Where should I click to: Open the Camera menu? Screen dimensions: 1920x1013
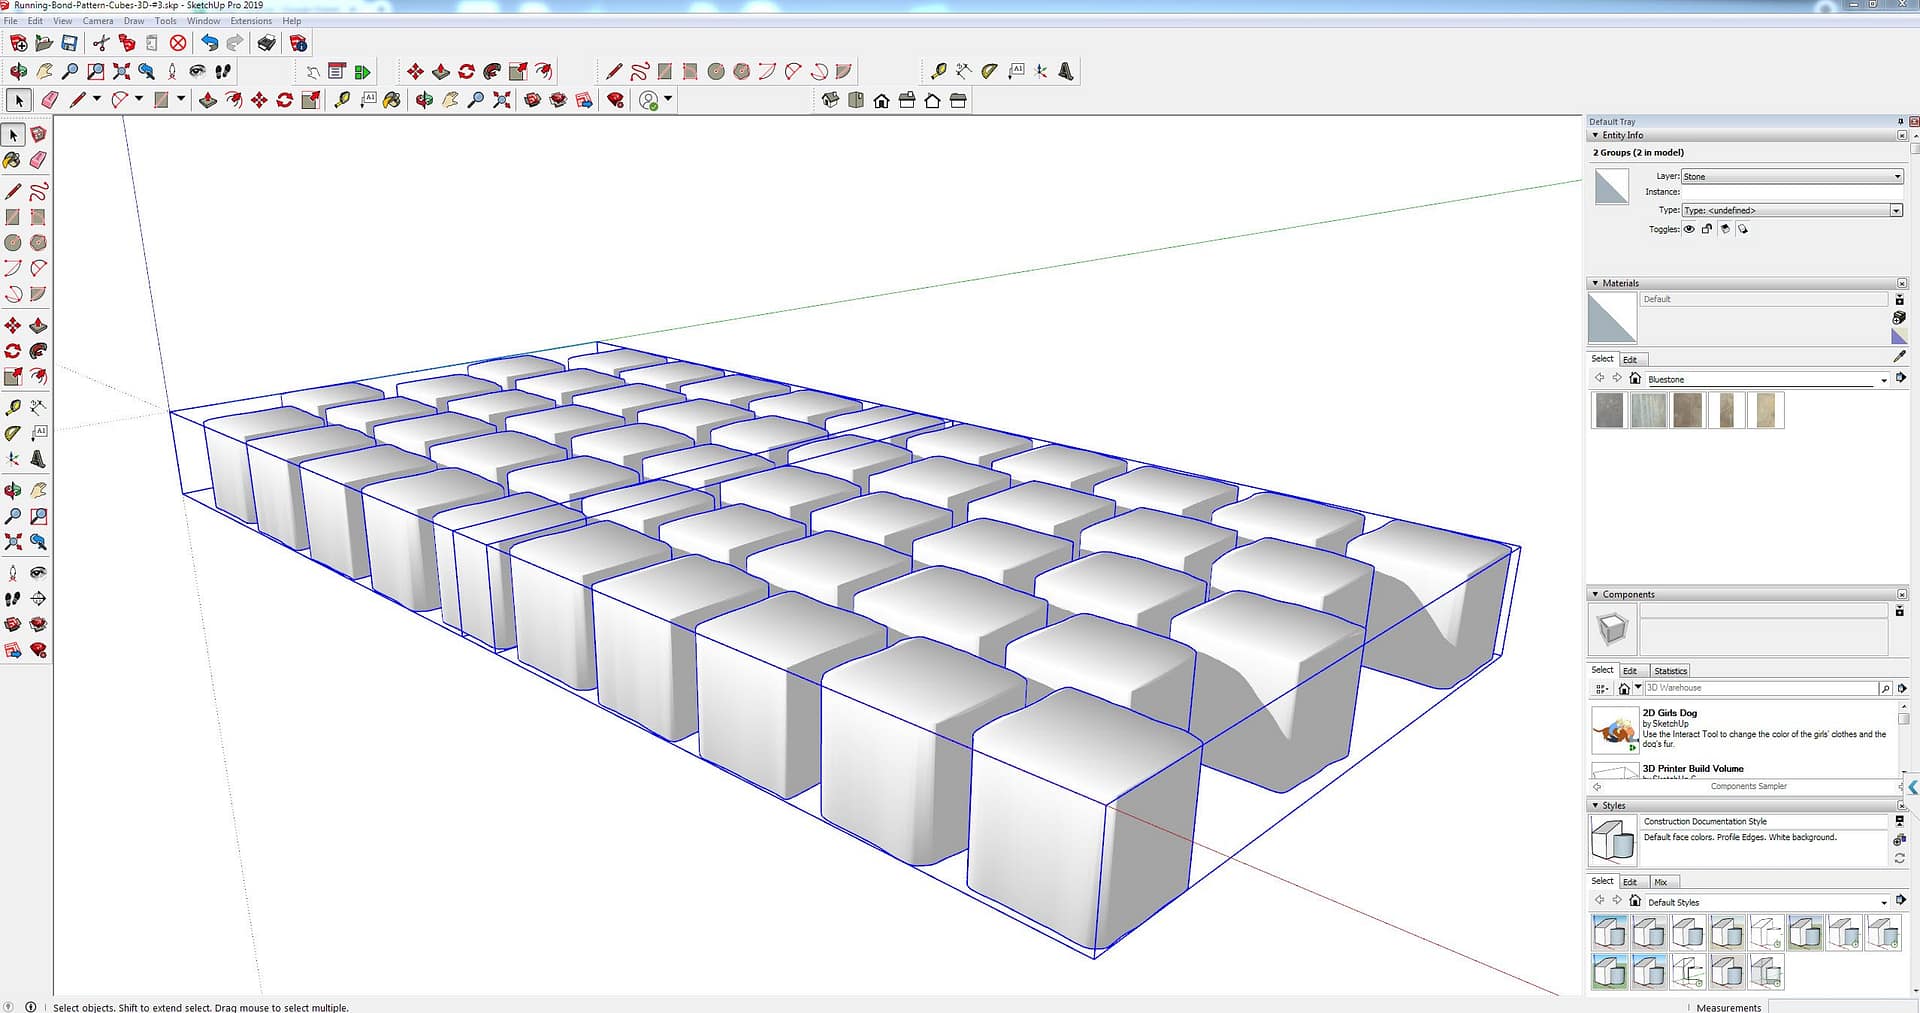pos(97,21)
